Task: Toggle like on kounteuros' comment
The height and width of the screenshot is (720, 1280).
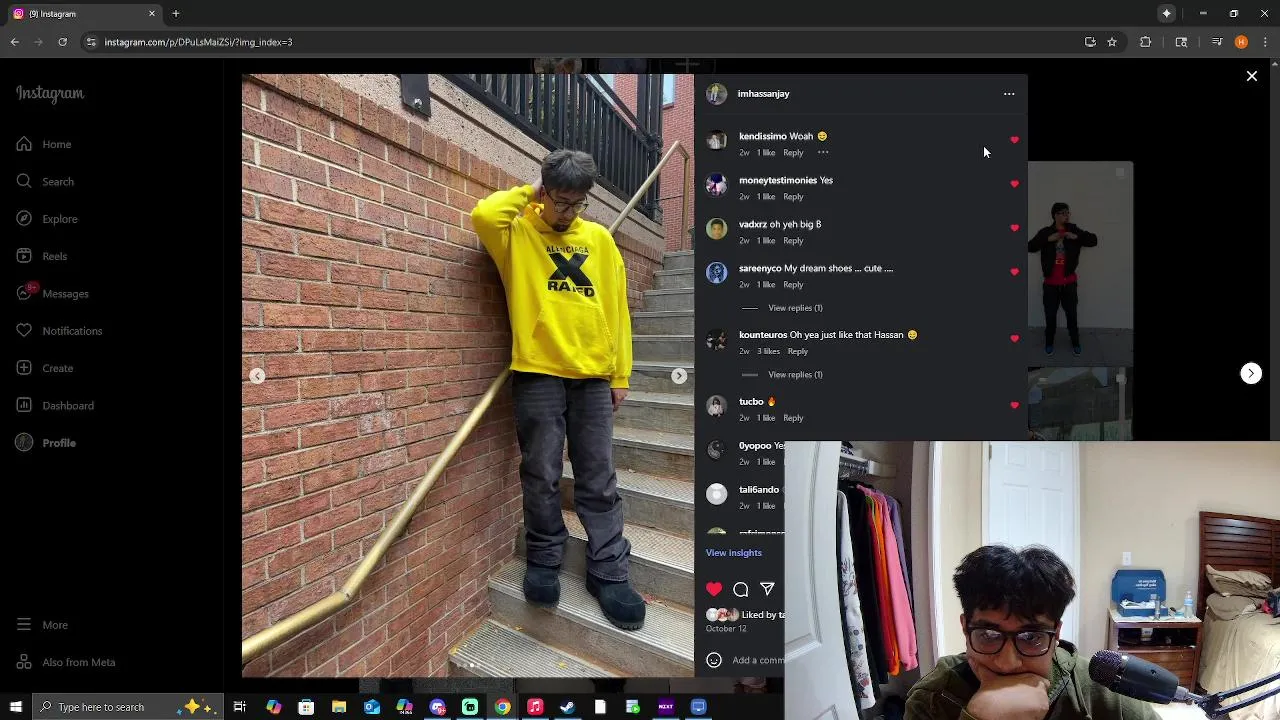Action: [1014, 339]
